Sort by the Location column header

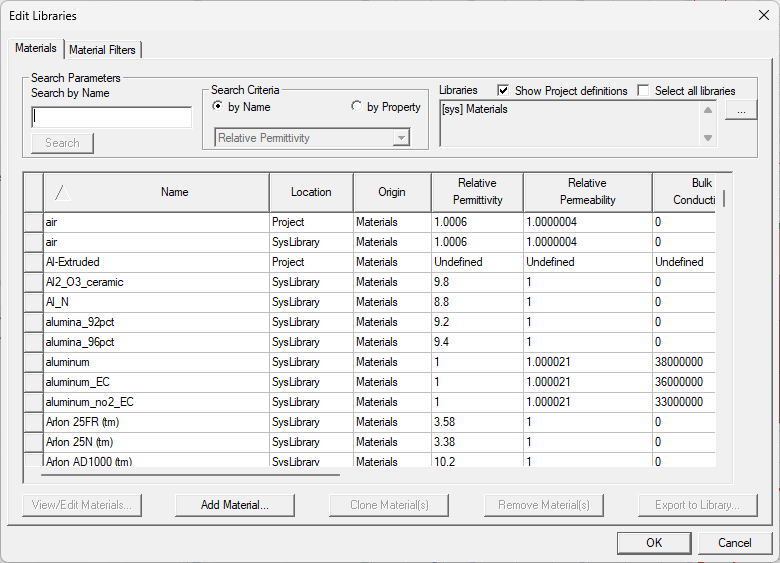[311, 192]
